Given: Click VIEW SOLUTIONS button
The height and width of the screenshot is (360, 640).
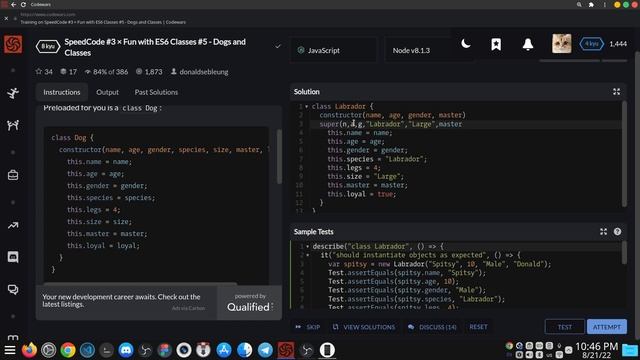Looking at the screenshot, I should (364, 327).
